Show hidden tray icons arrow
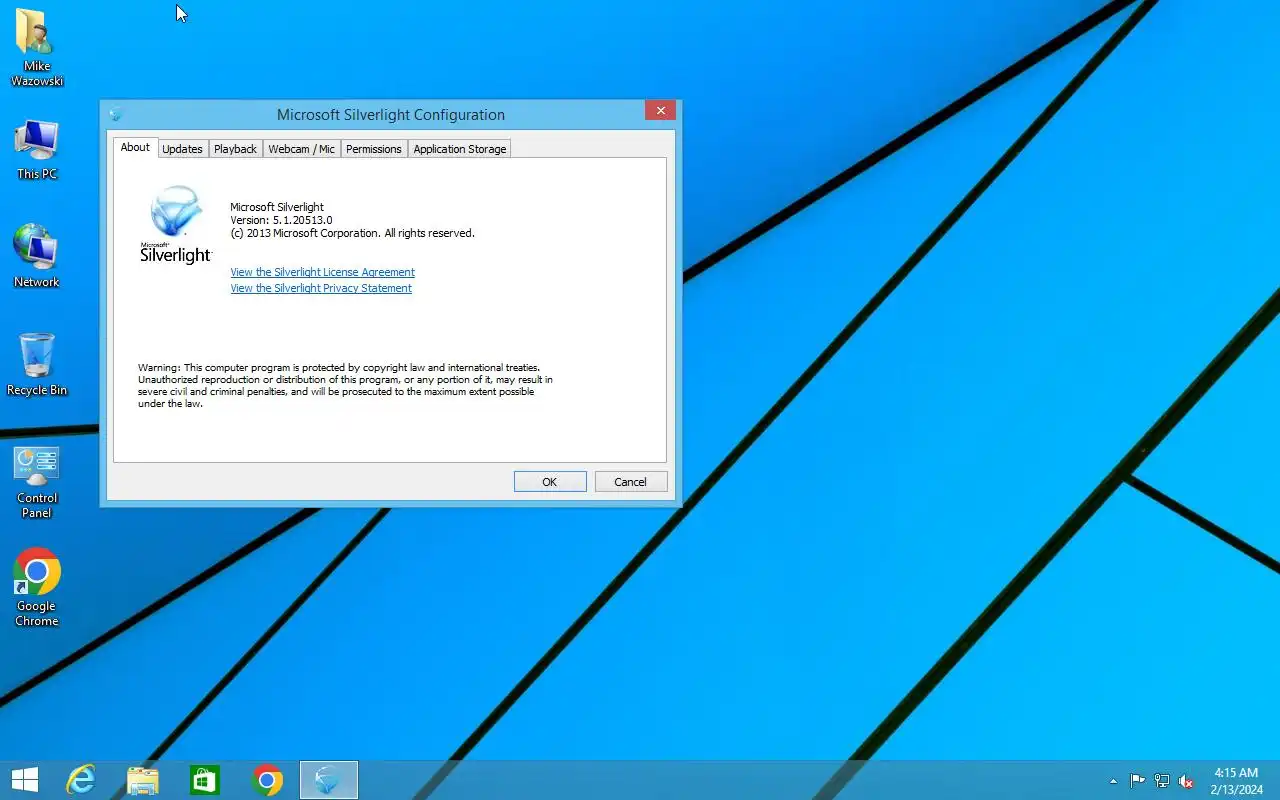Viewport: 1280px width, 800px height. coord(1113,781)
